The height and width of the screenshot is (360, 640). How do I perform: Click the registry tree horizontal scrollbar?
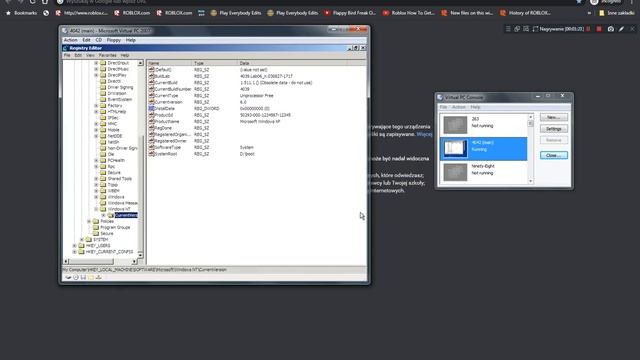click(x=100, y=261)
